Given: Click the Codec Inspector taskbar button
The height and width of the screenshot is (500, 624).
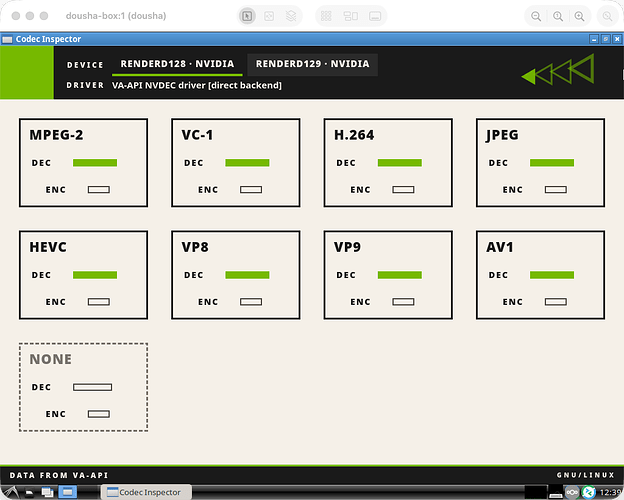Looking at the screenshot, I should pyautogui.click(x=146, y=492).
